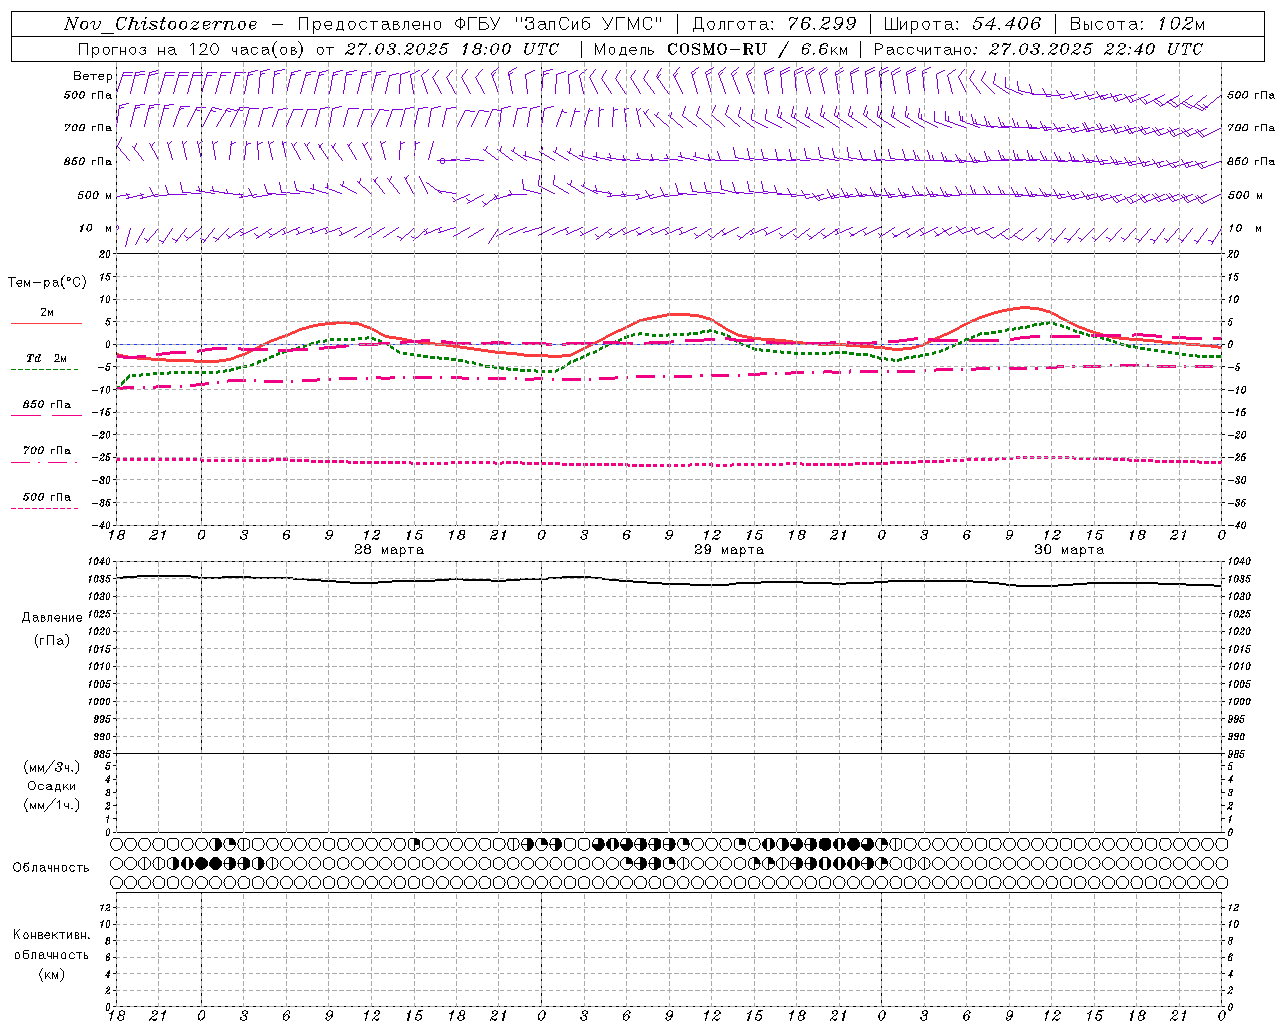Click the Ветер wind panel label
1280x1024 pixels.
tap(93, 76)
